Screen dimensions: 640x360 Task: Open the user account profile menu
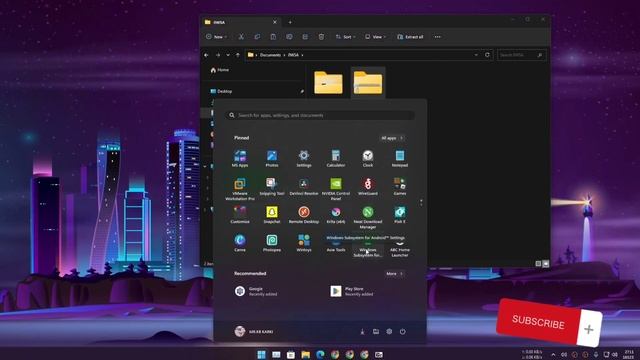pos(254,332)
